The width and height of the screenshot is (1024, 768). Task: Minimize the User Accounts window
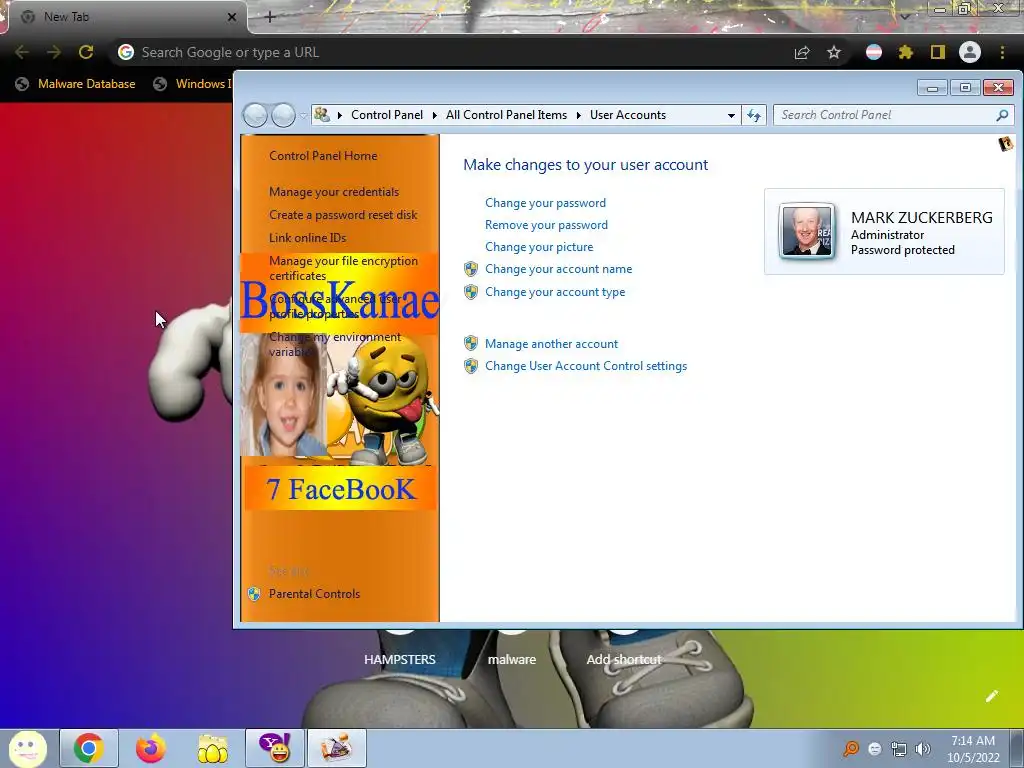tap(933, 88)
